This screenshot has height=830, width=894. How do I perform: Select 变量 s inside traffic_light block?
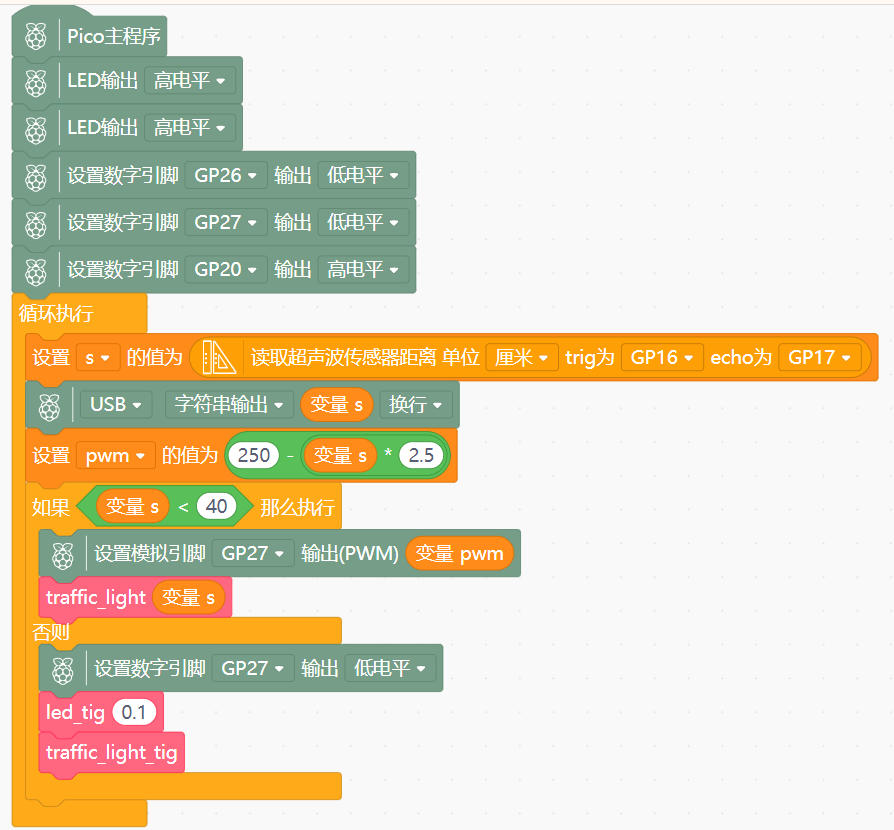[189, 597]
